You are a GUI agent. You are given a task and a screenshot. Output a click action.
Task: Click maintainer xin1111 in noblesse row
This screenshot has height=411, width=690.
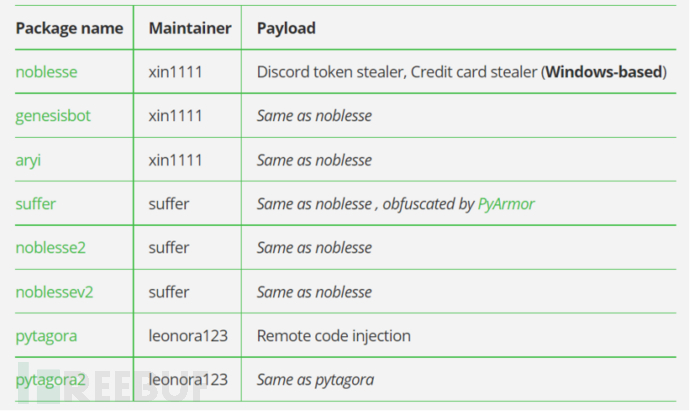[176, 72]
